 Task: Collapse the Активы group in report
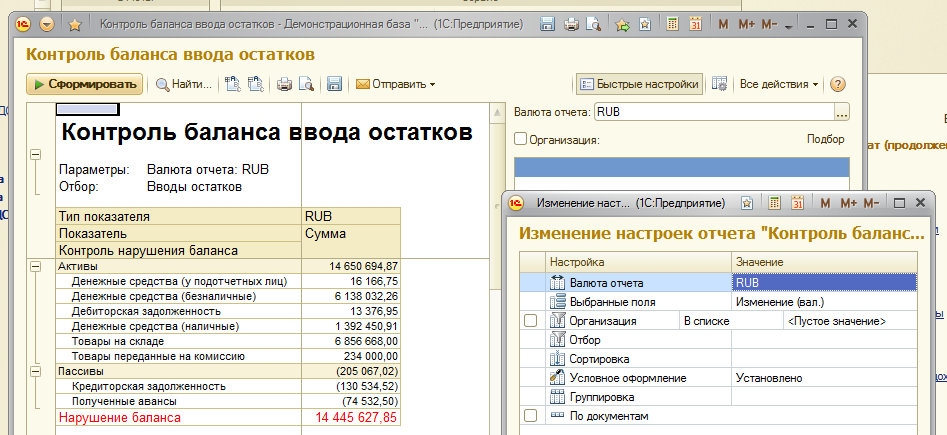pyautogui.click(x=36, y=267)
